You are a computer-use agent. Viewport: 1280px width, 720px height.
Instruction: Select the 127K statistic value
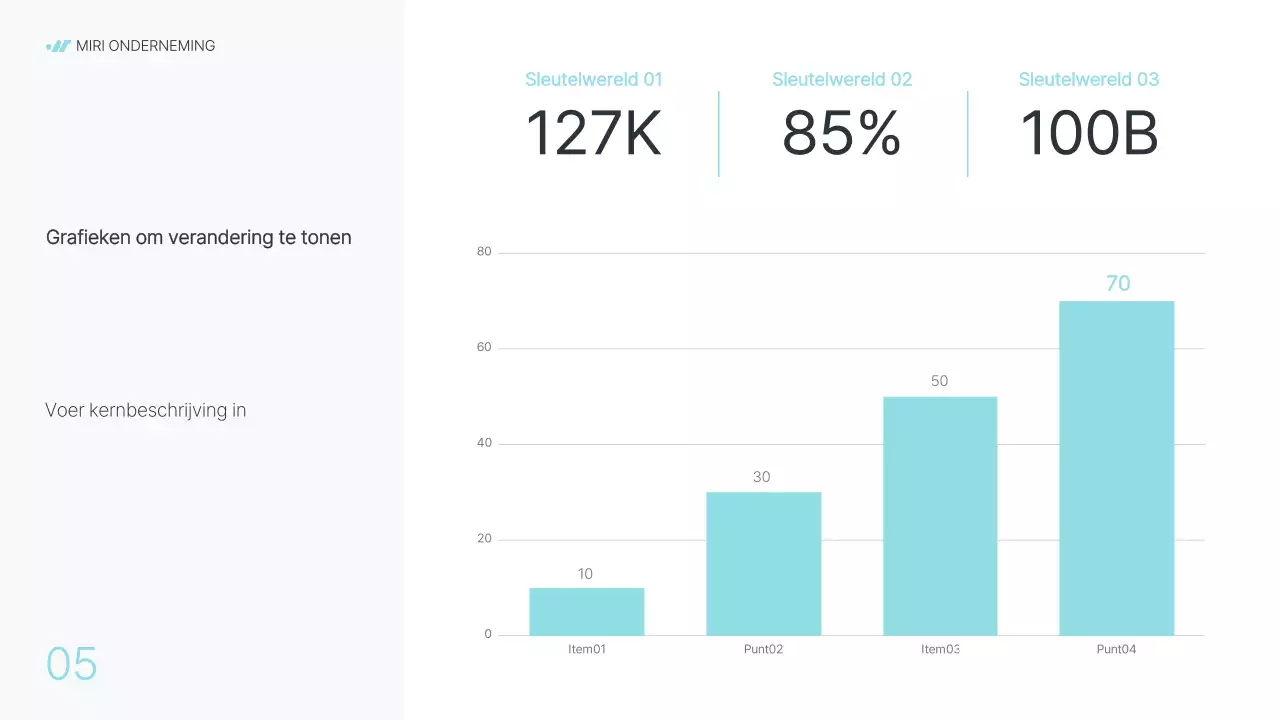click(593, 134)
